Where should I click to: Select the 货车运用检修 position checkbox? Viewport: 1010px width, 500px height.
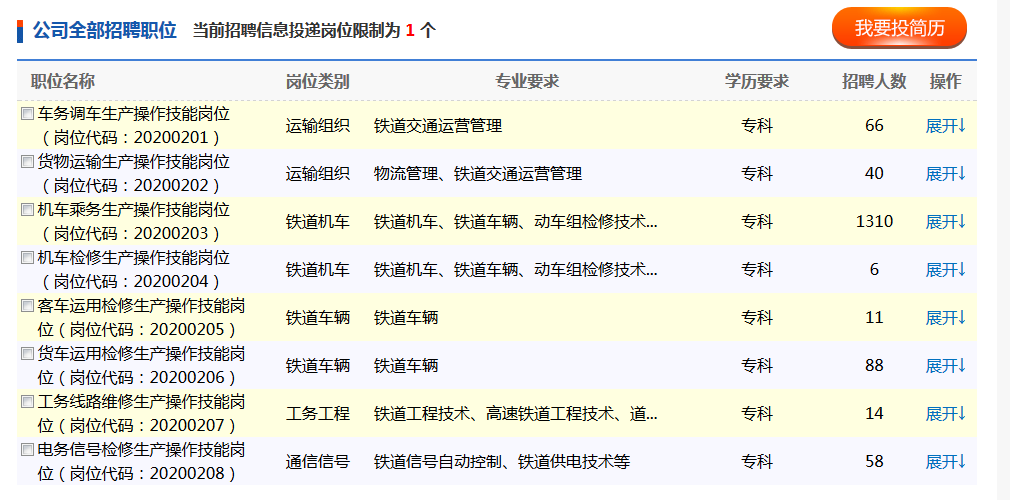point(28,354)
